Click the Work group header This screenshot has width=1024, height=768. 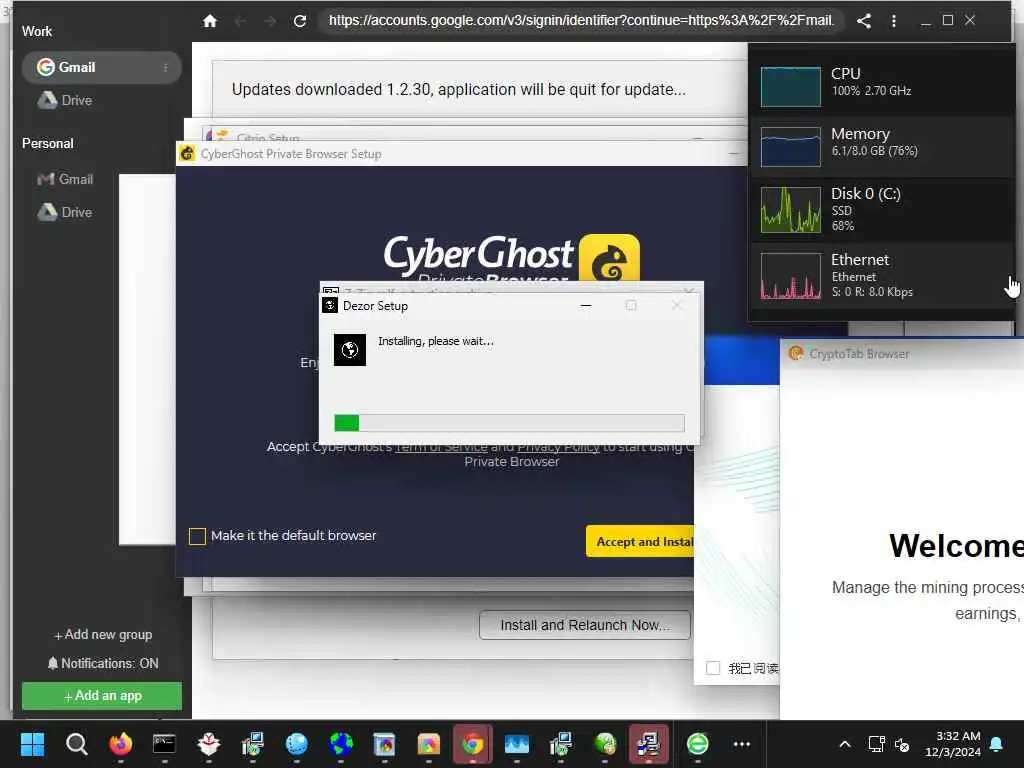click(37, 31)
